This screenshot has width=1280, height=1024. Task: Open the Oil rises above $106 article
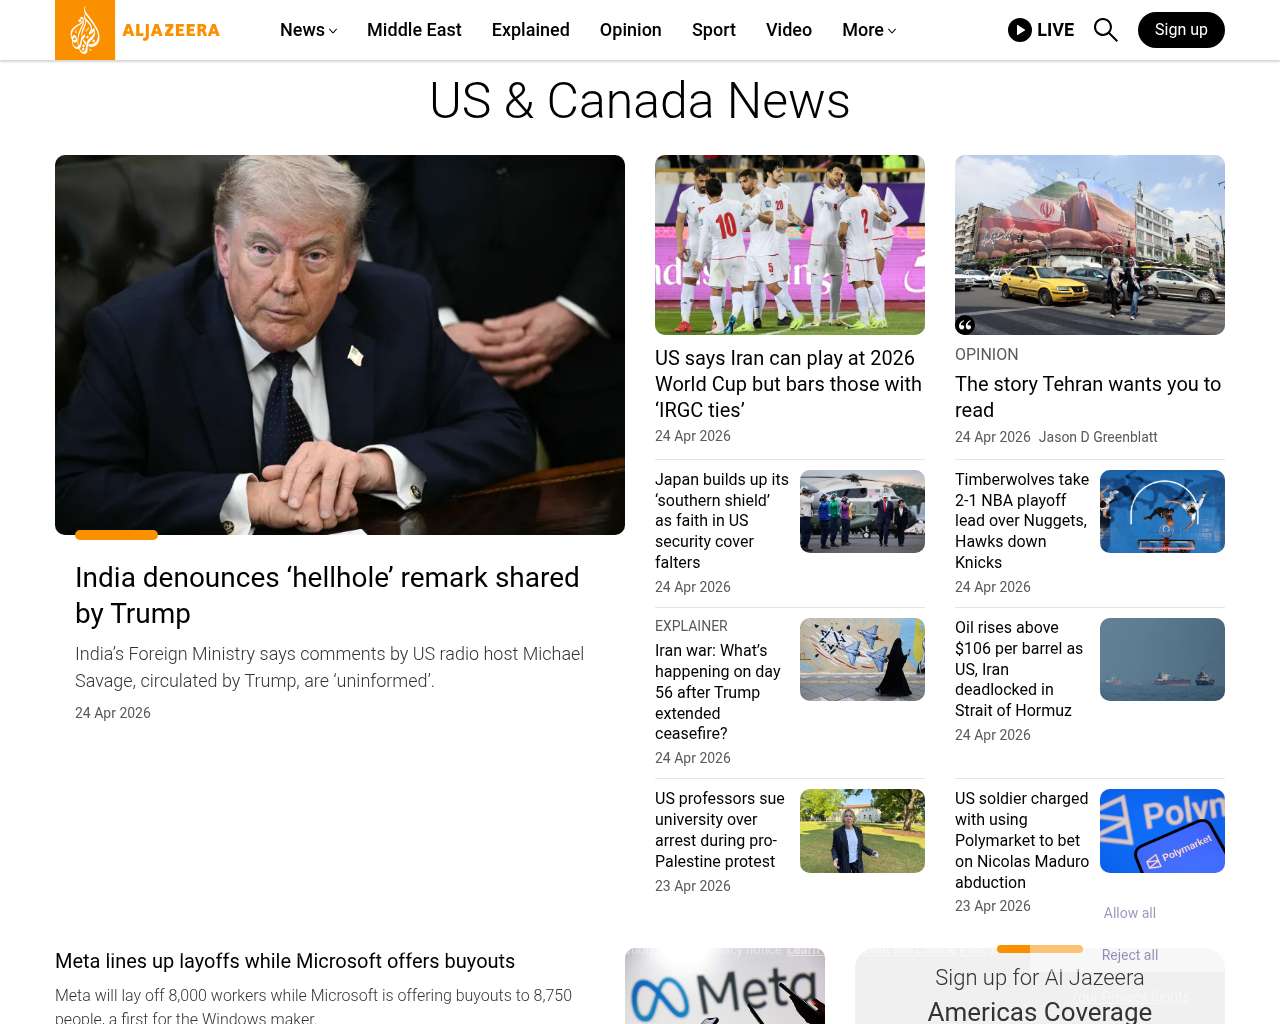pos(1020,669)
